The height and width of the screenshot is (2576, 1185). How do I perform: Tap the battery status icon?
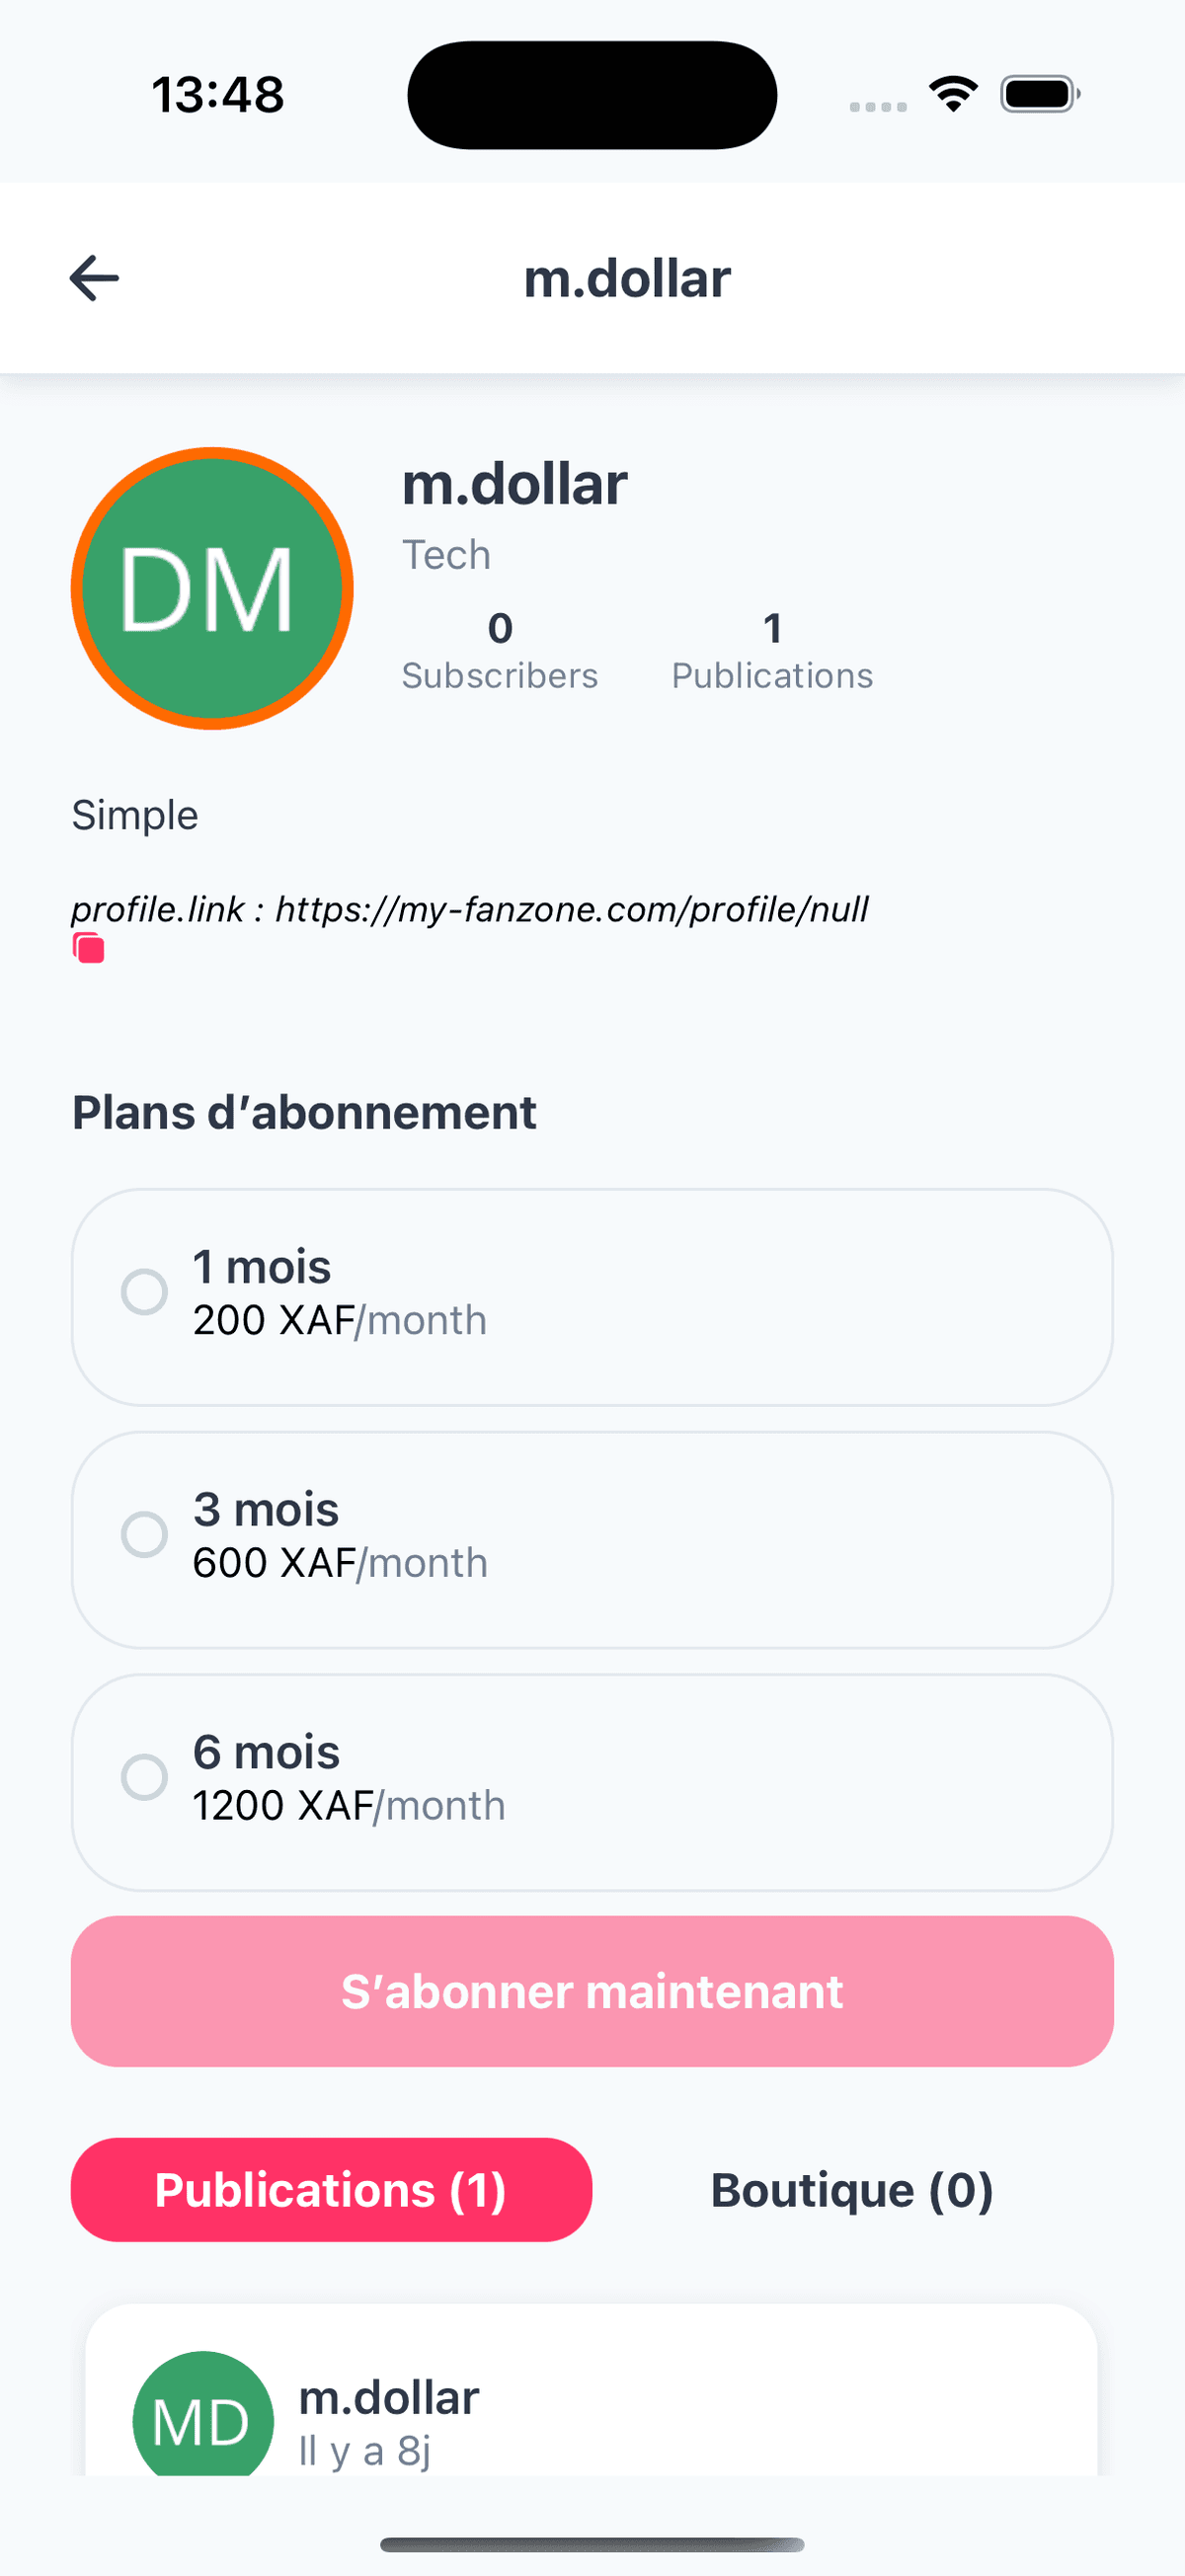click(1040, 95)
